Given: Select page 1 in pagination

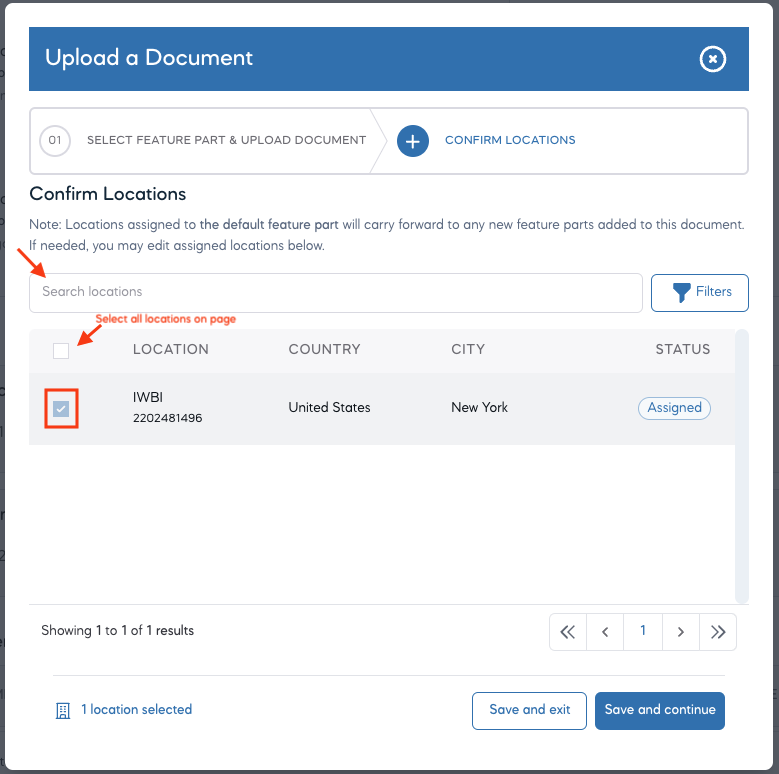Looking at the screenshot, I should (643, 632).
